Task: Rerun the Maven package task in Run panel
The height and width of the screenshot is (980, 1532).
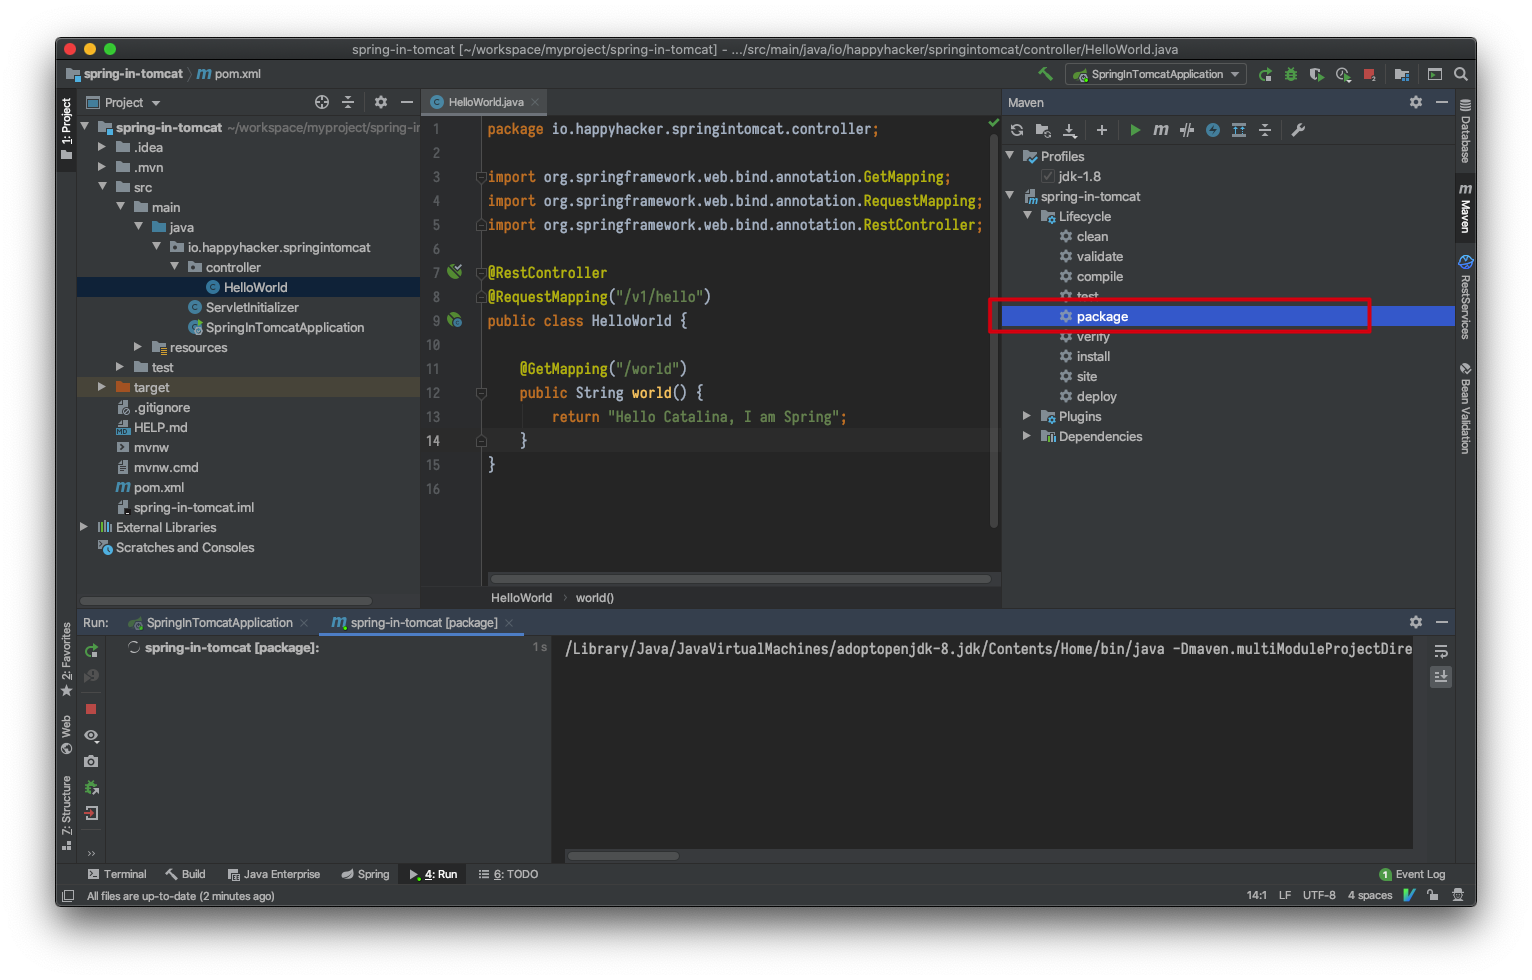Action: tap(91, 651)
